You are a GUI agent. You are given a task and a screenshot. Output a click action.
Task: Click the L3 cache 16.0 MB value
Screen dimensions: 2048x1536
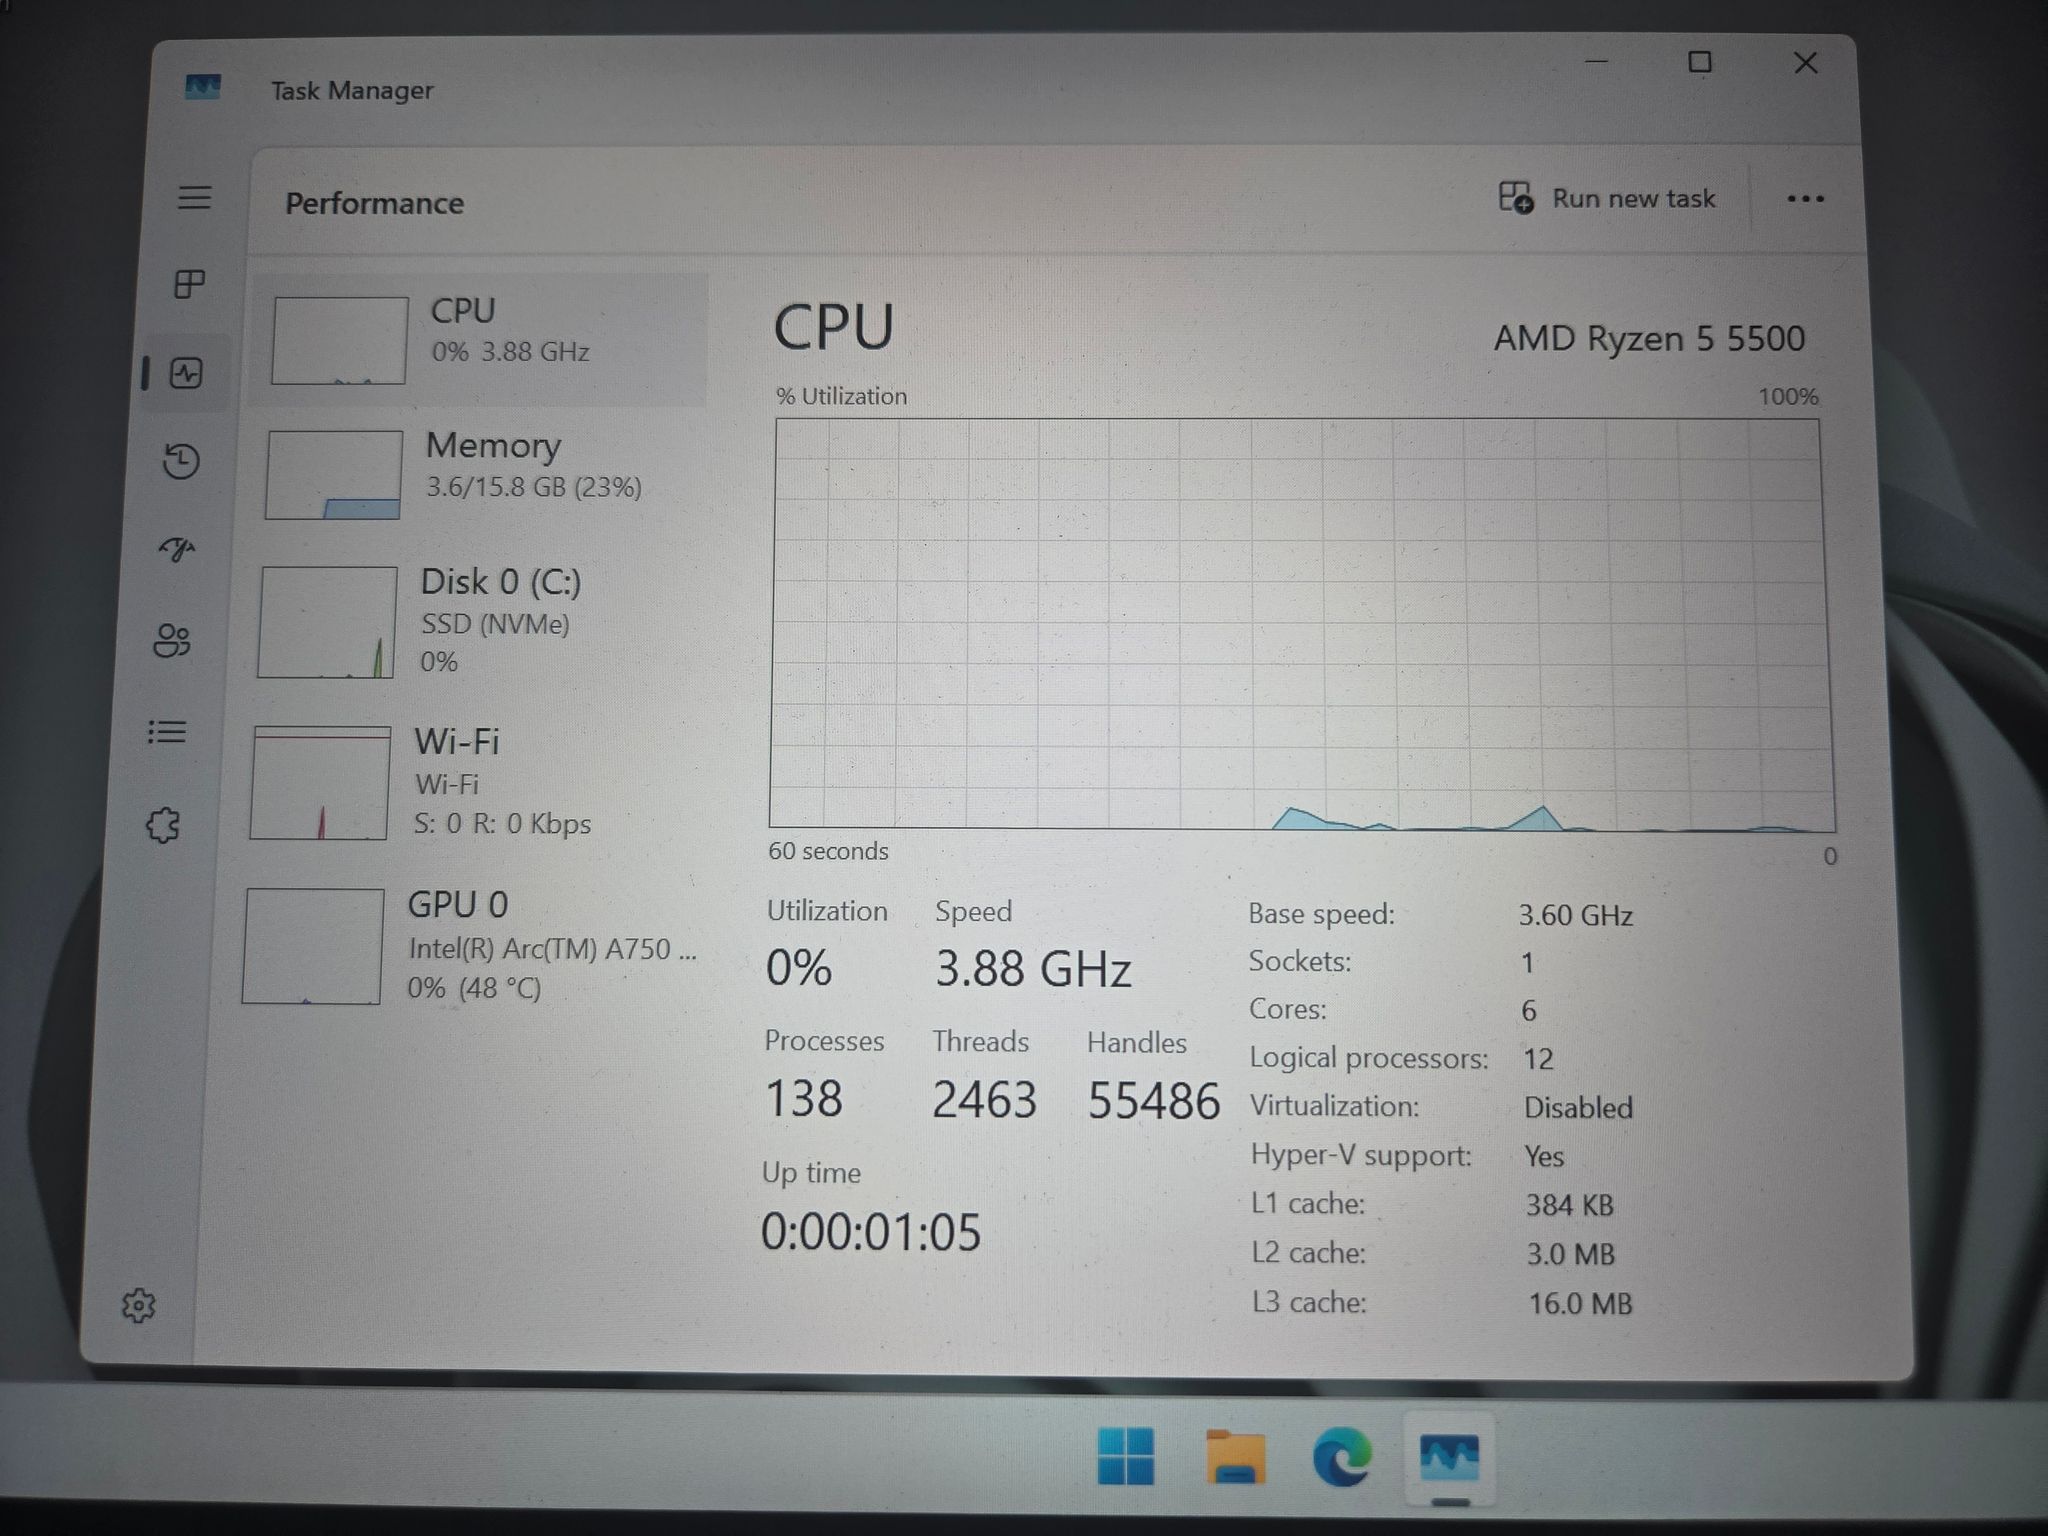coord(1580,1303)
